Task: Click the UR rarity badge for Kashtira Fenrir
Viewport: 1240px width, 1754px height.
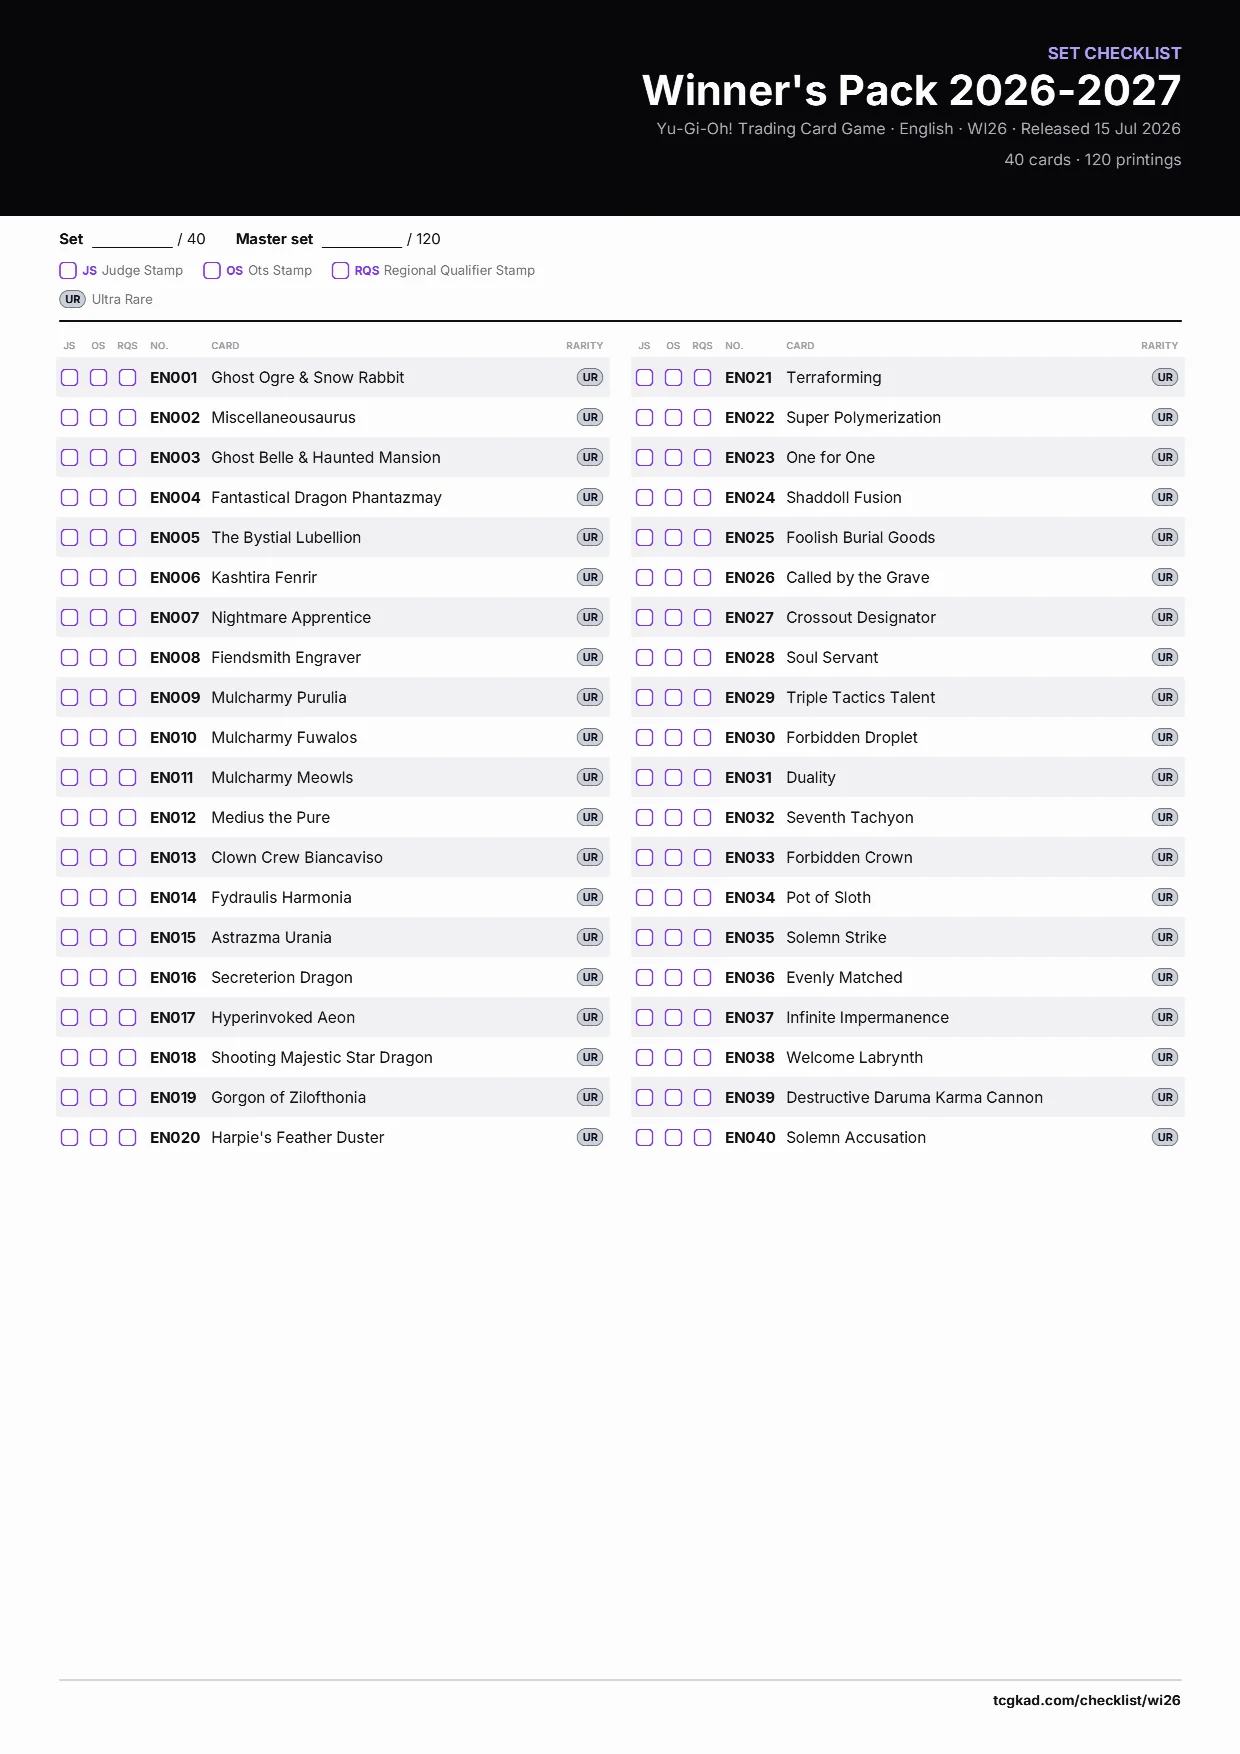Action: [x=590, y=577]
